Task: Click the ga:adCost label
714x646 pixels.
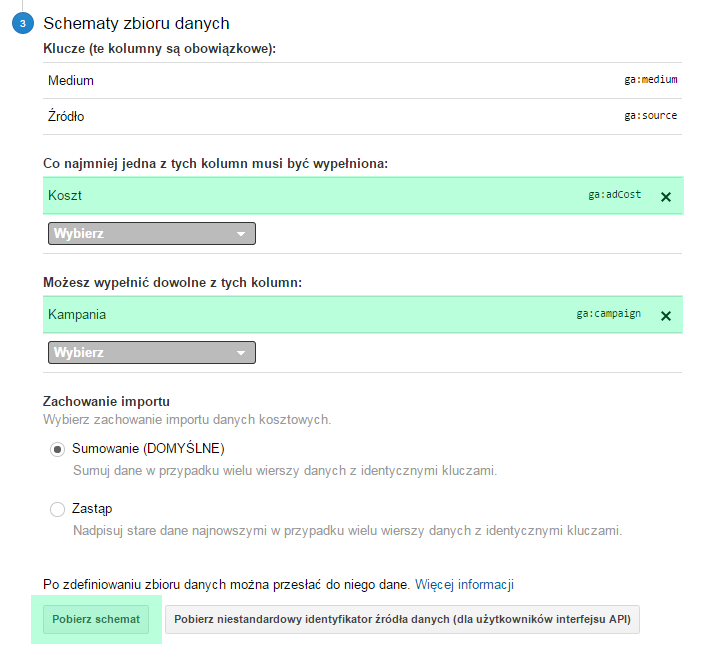Action: tap(614, 194)
